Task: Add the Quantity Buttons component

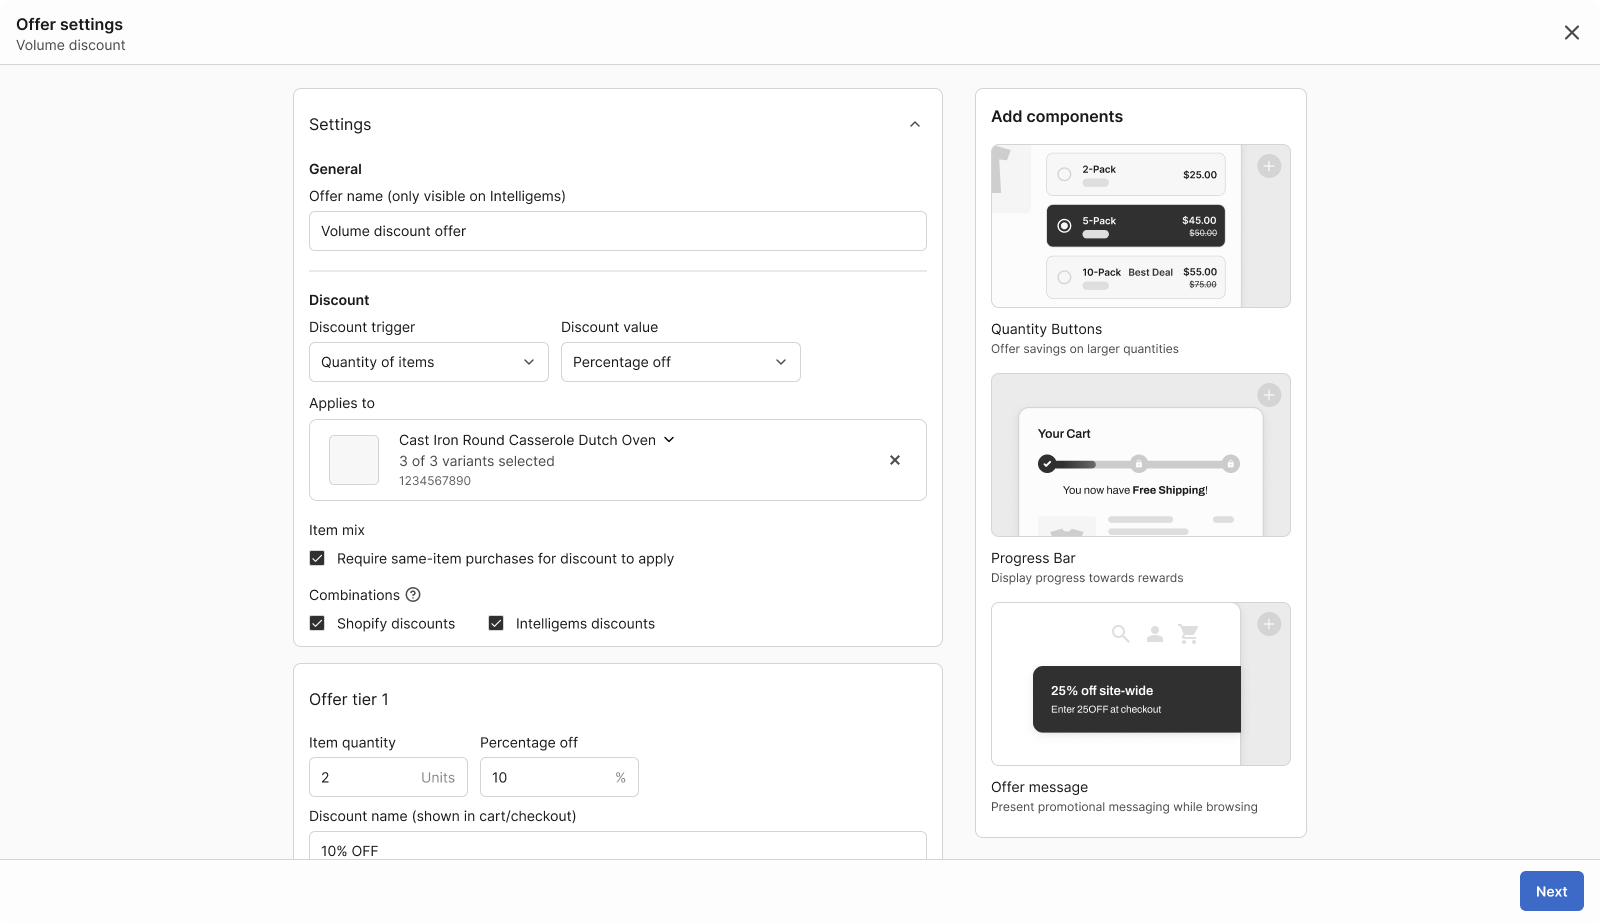Action: 1268,167
